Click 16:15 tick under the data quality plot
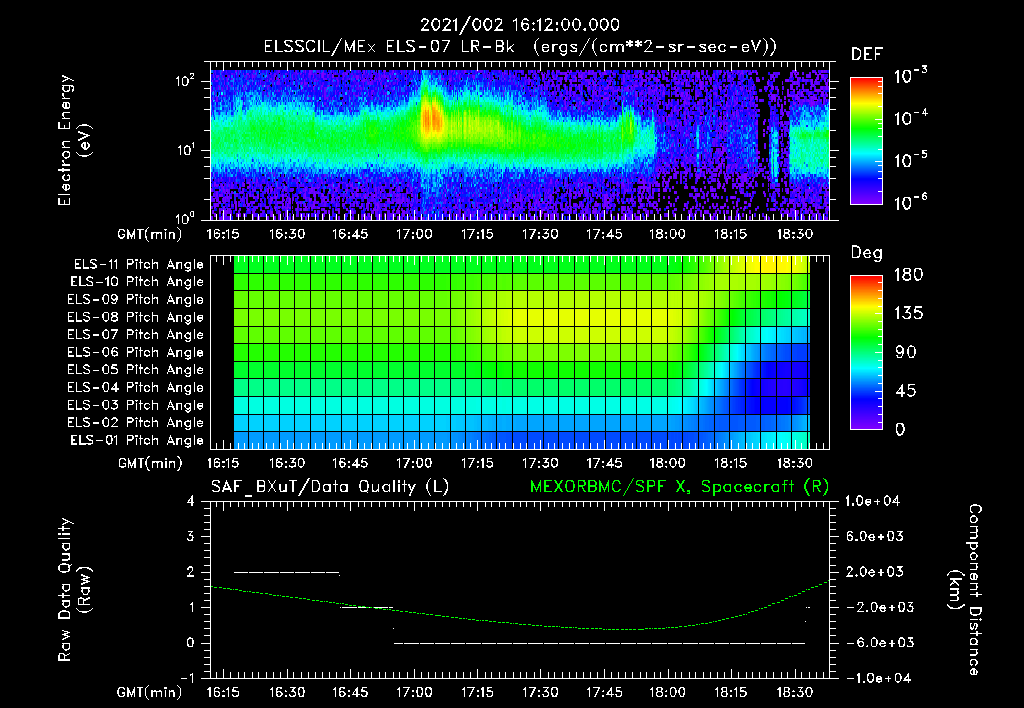Screen dimensions: 1024x708 click(223, 692)
